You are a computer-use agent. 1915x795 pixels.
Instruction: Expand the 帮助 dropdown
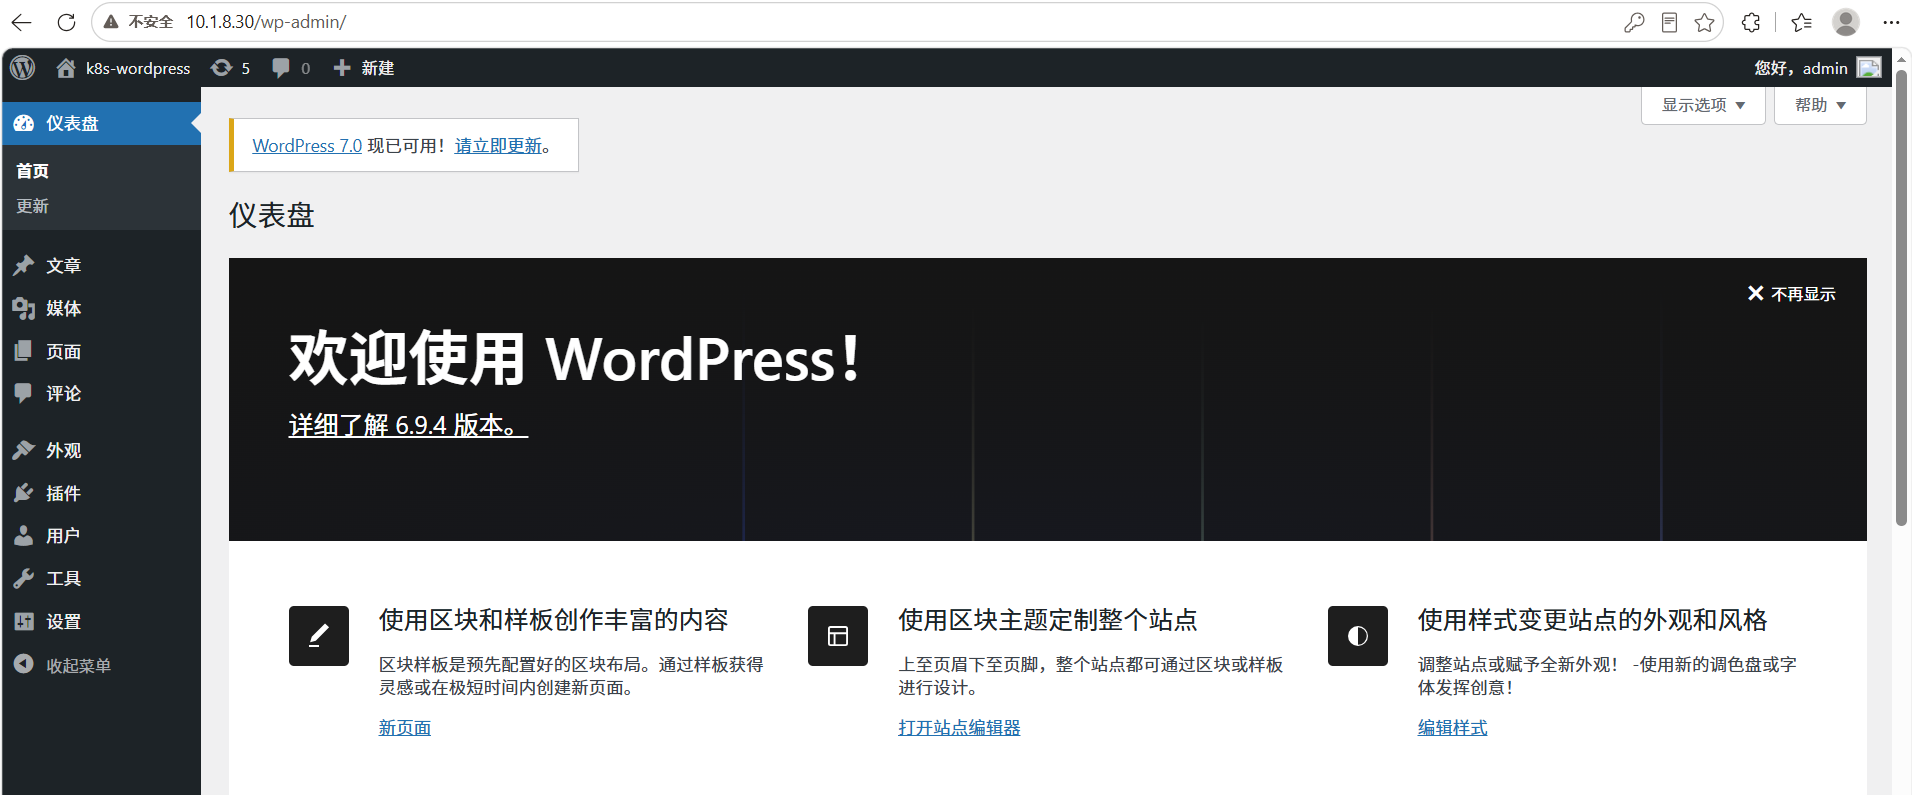point(1820,105)
